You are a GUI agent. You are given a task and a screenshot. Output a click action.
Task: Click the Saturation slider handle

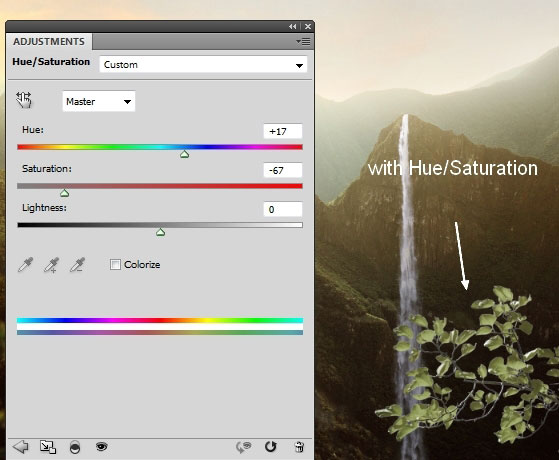click(65, 193)
